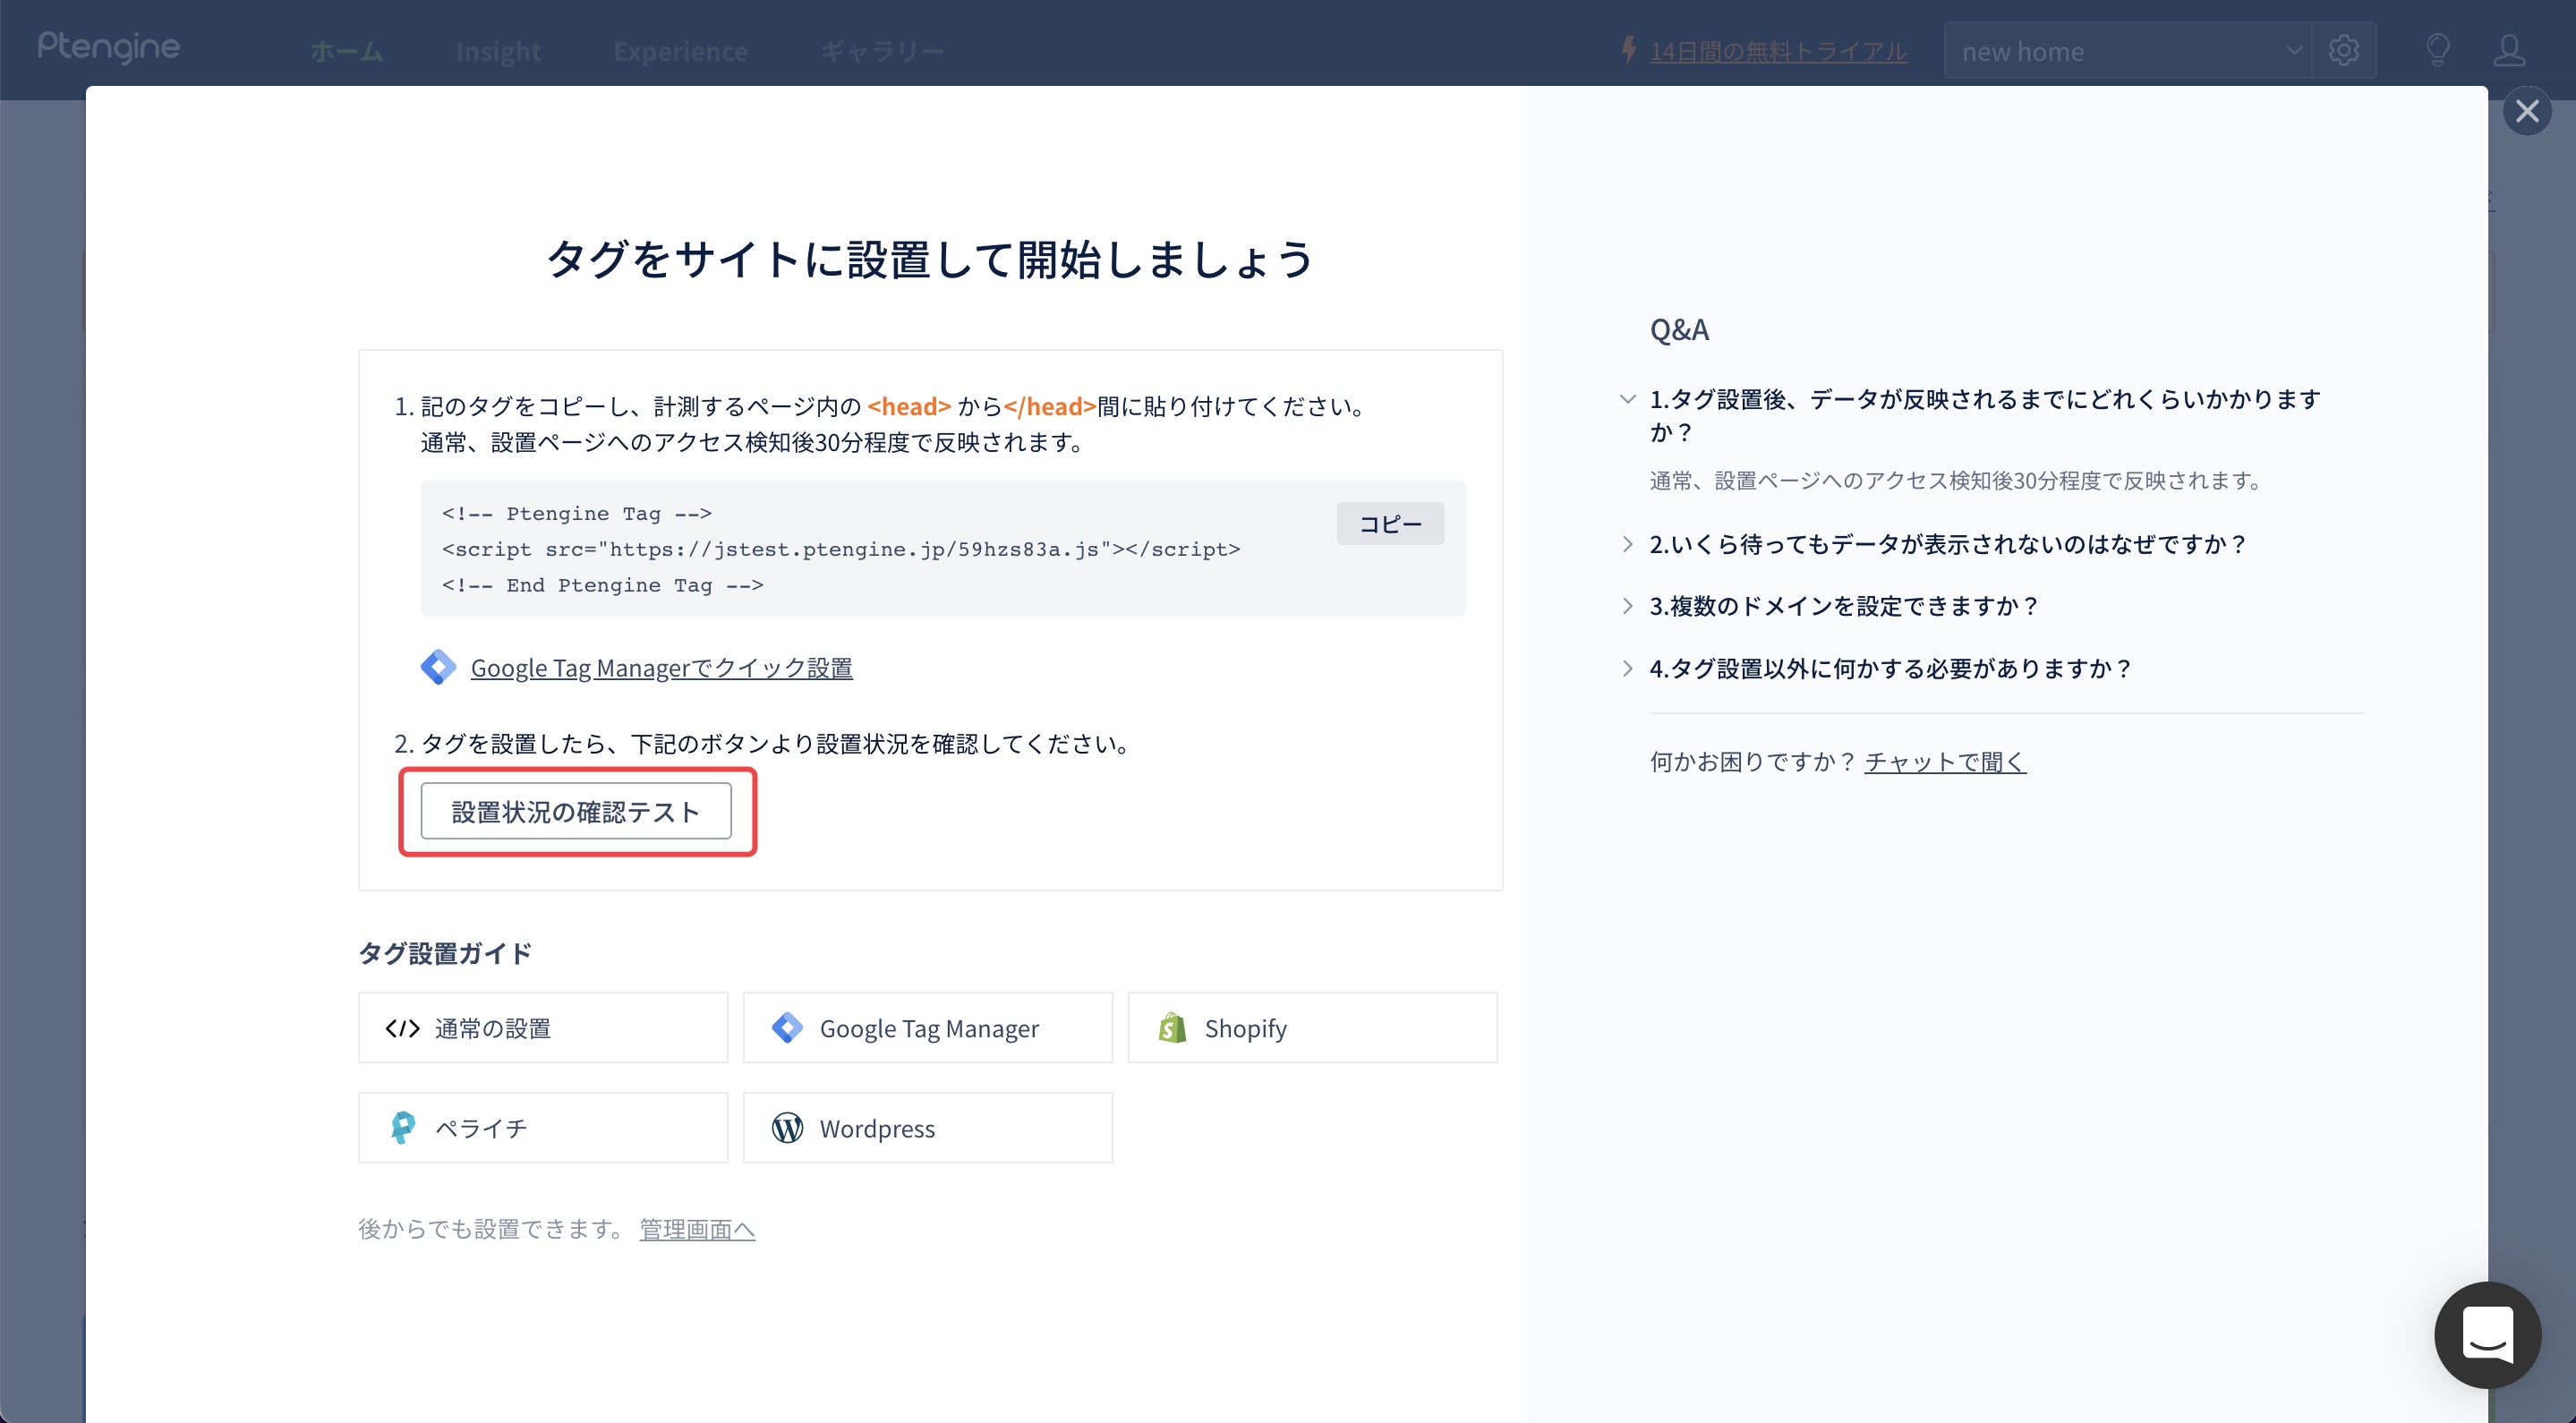Switch to the Insight tab
Screen dimensions: 2576x1423
click(x=498, y=51)
